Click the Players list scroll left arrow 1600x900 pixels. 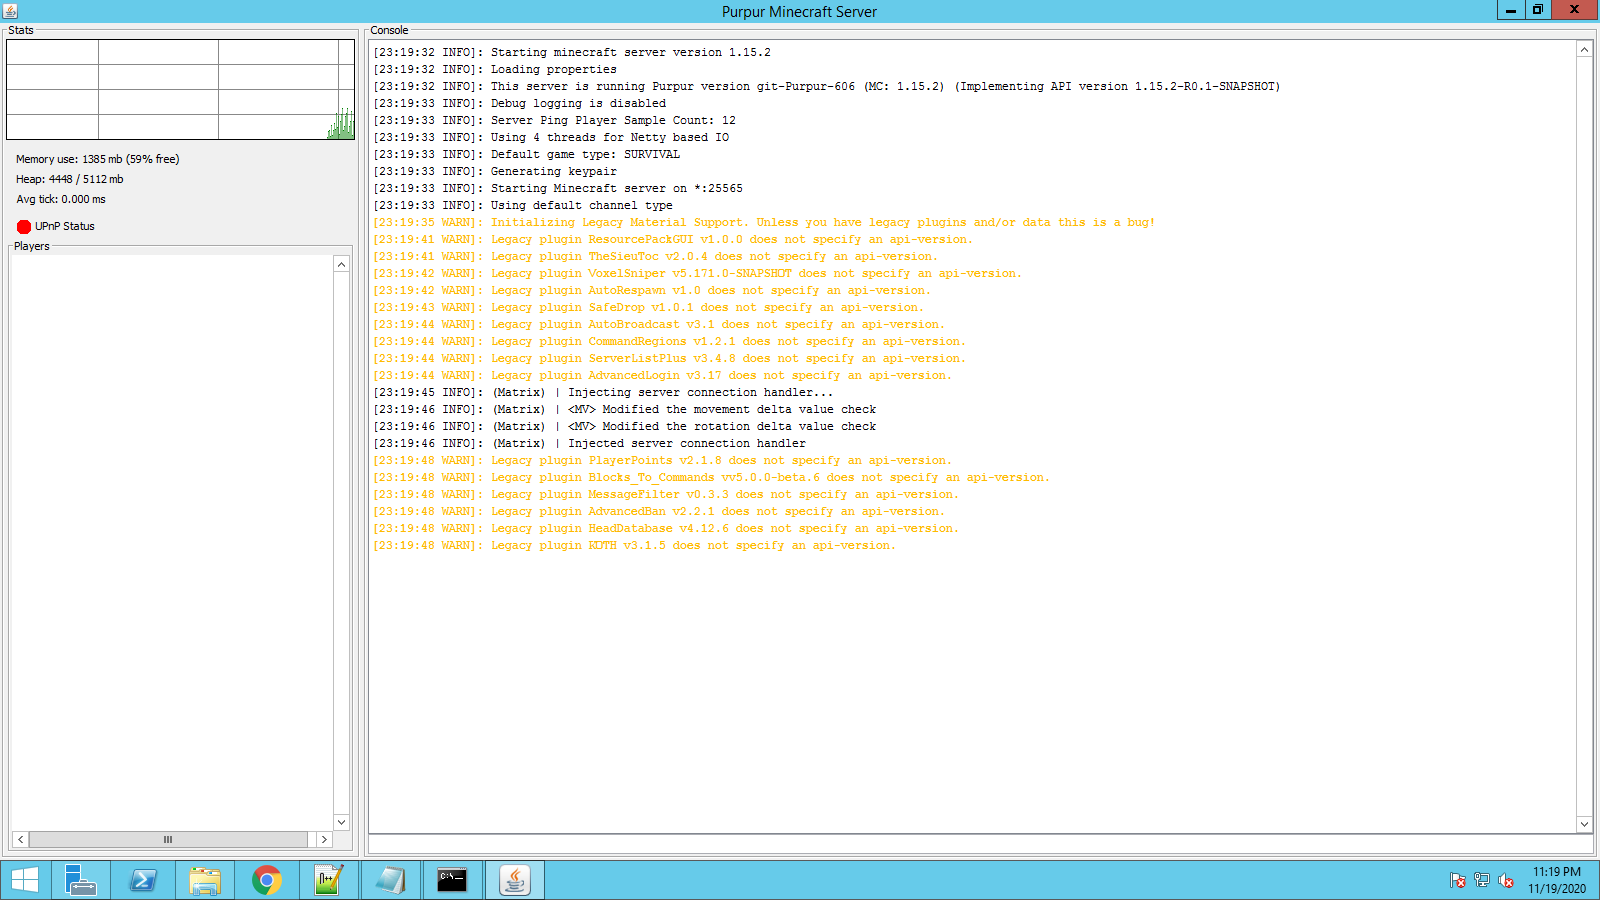(x=21, y=839)
